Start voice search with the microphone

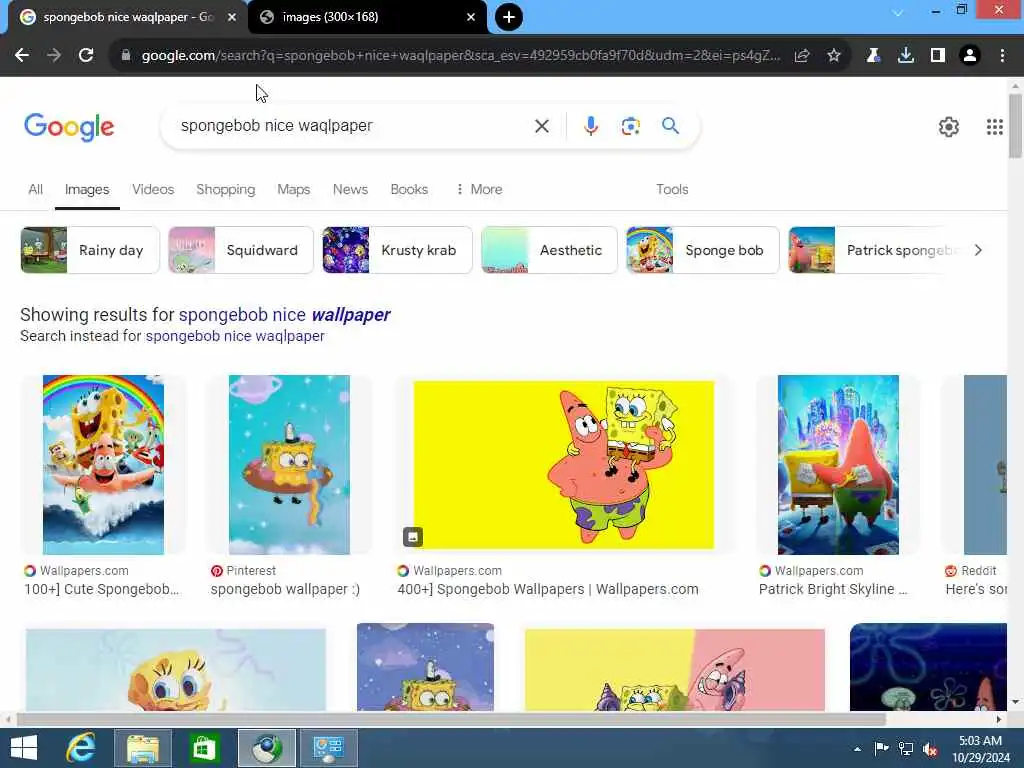click(590, 126)
